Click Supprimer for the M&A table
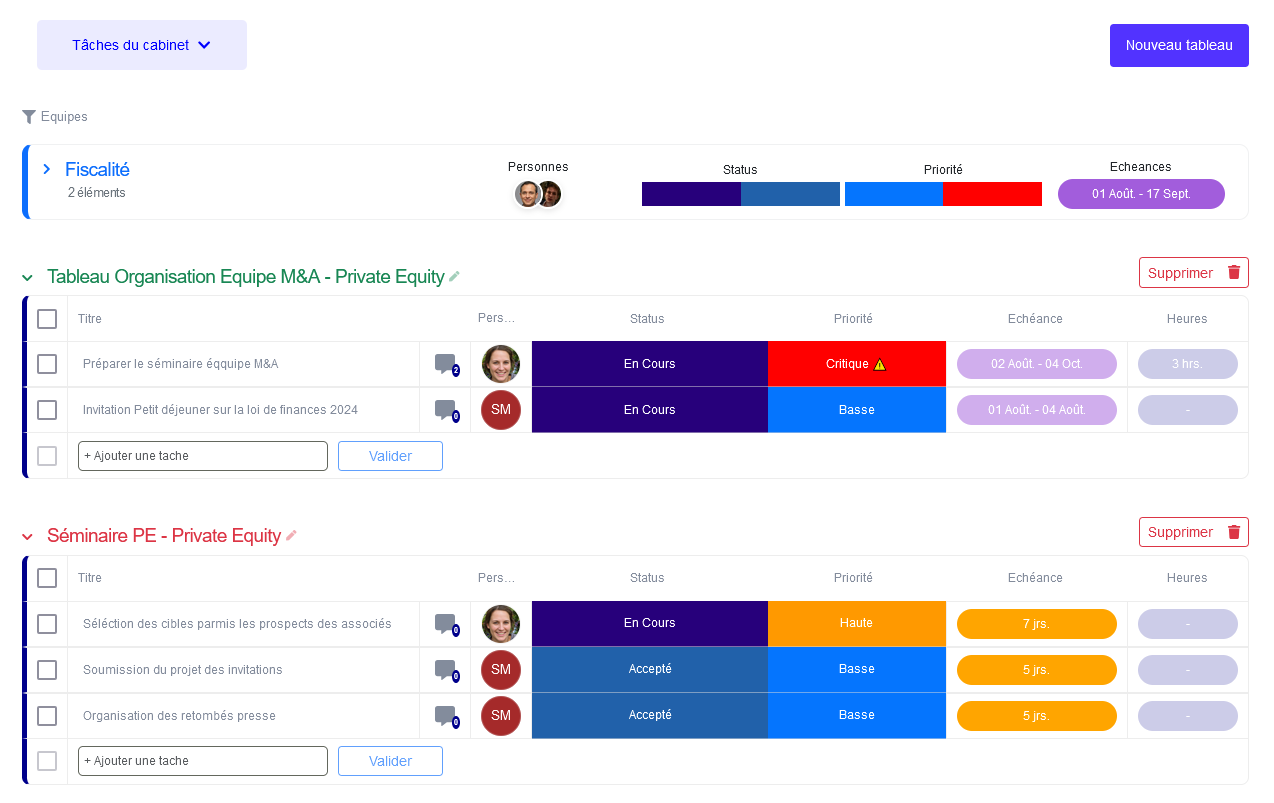 (1194, 273)
